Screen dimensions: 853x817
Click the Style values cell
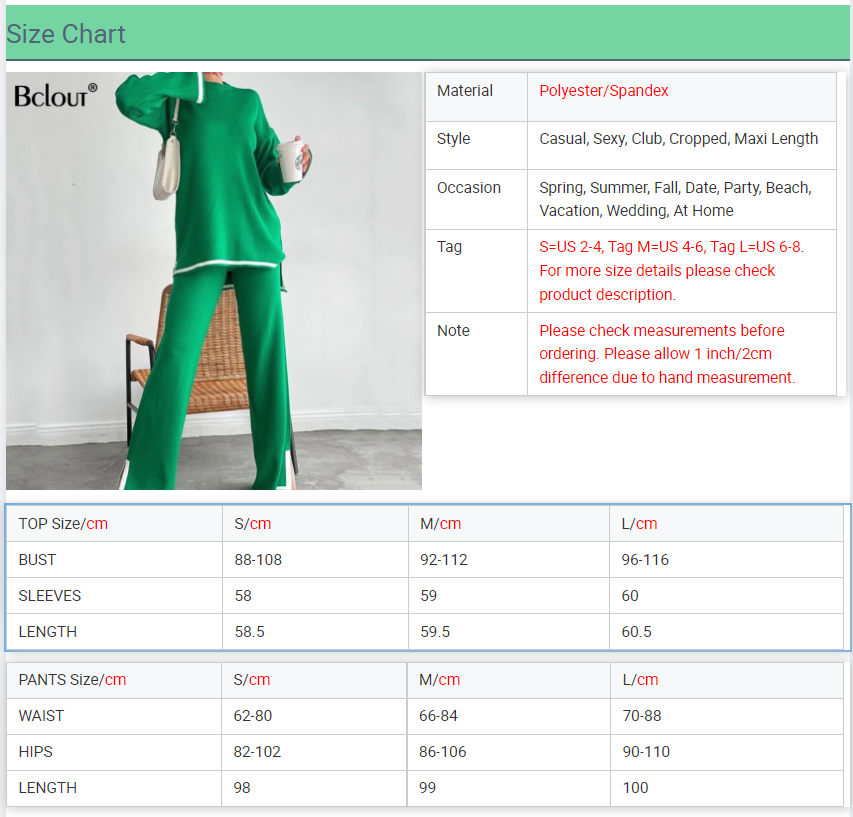tap(678, 139)
